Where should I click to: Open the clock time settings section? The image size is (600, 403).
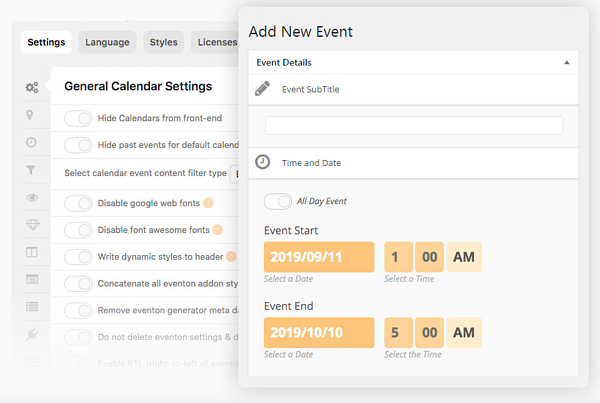click(31, 142)
